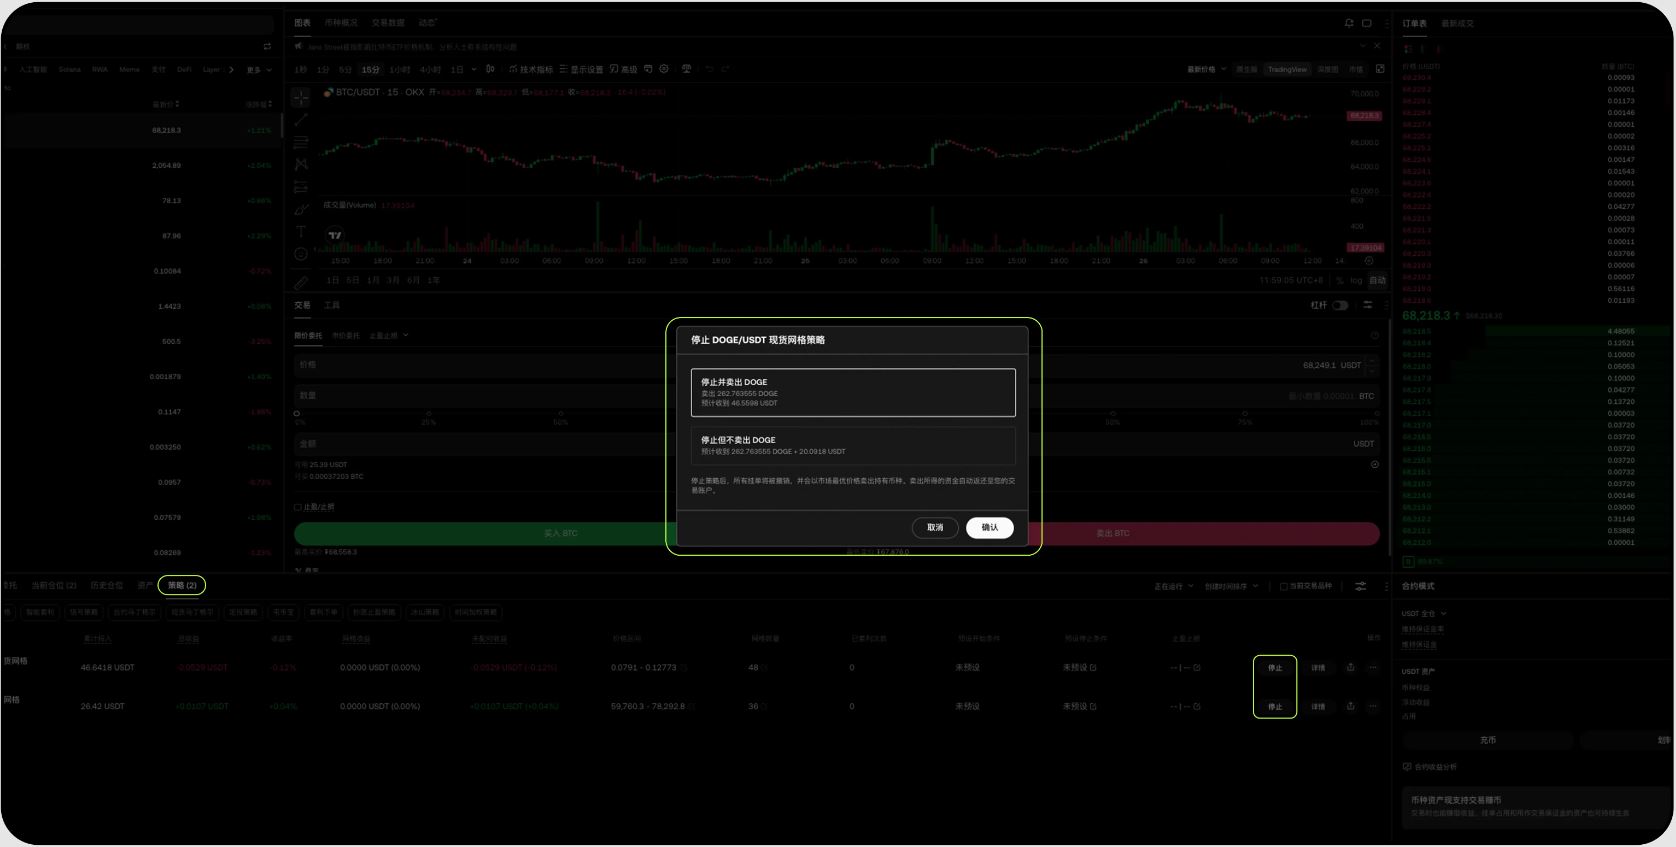The height and width of the screenshot is (847, 1676).
Task: Switch to the 交易数据 tab
Action: click(x=388, y=23)
